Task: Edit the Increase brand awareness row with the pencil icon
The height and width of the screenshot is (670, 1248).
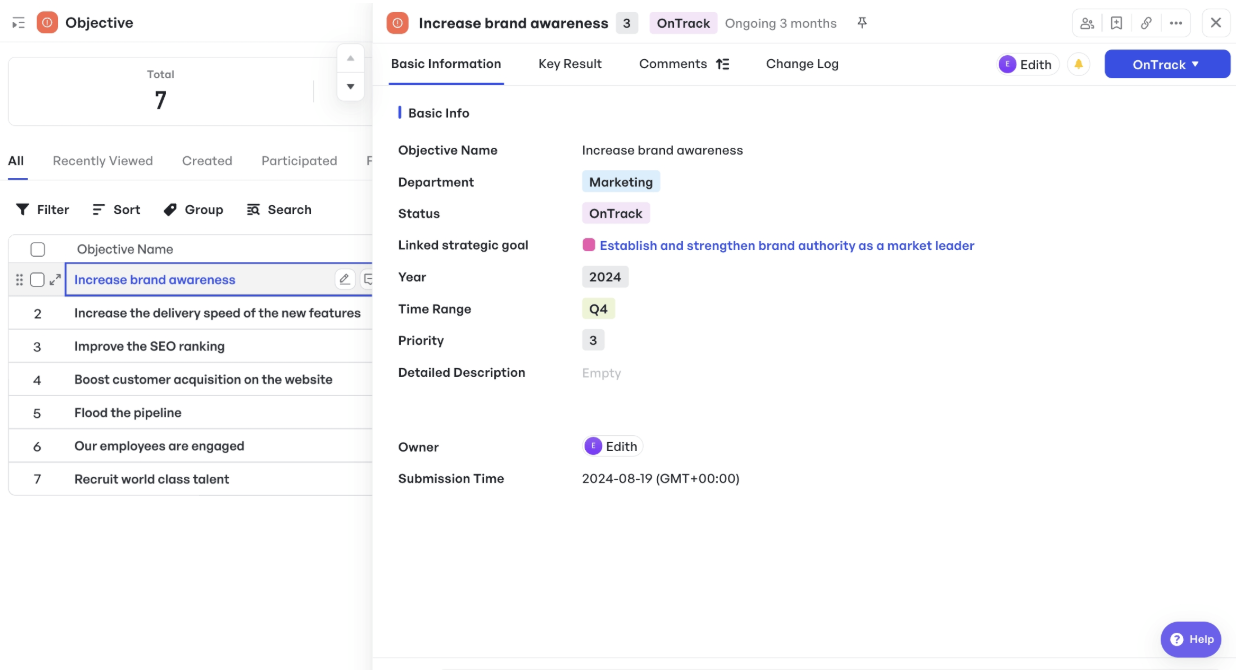Action: click(345, 280)
